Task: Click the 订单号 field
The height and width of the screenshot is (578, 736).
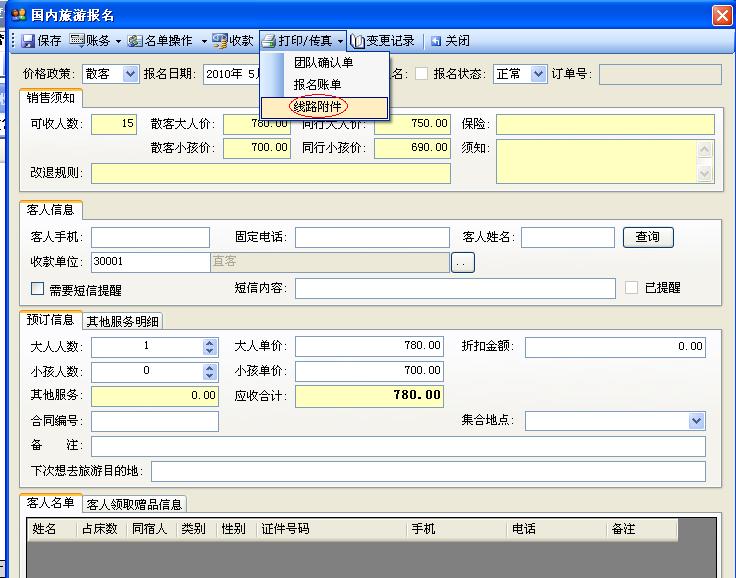Action: click(x=660, y=74)
